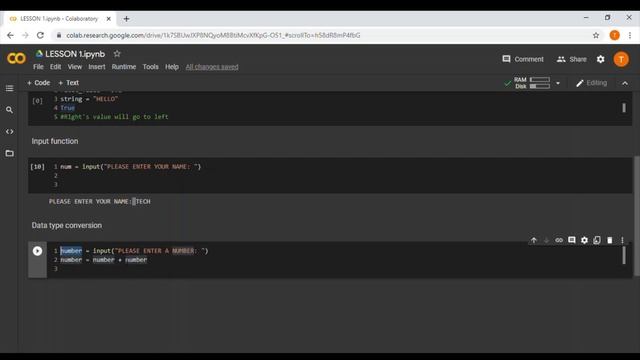
Task: Open the Insert menu
Action: [x=97, y=67]
